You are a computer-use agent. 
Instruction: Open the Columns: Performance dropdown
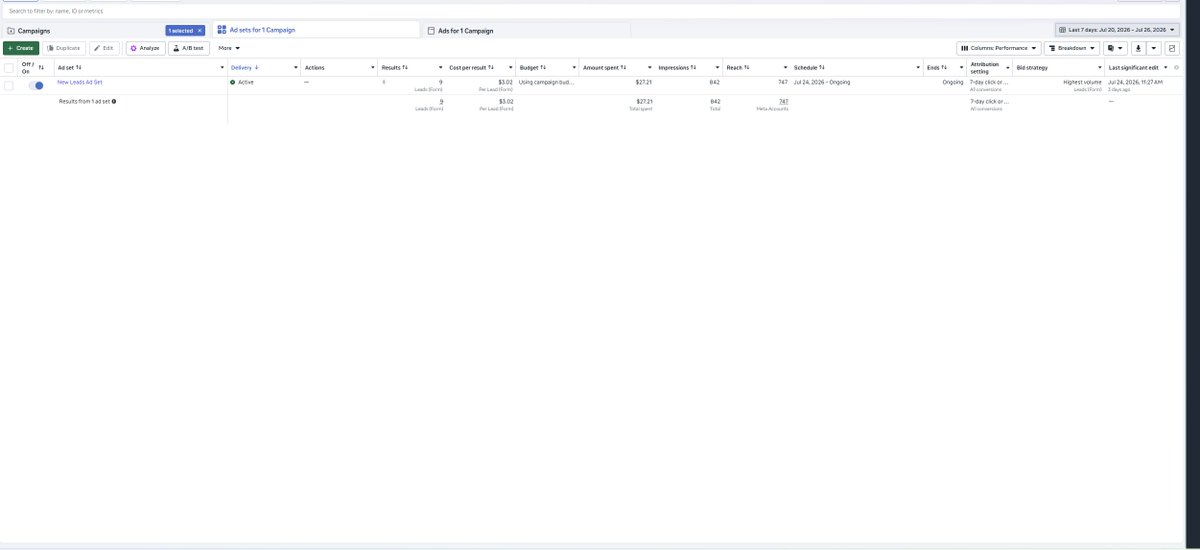tap(998, 48)
